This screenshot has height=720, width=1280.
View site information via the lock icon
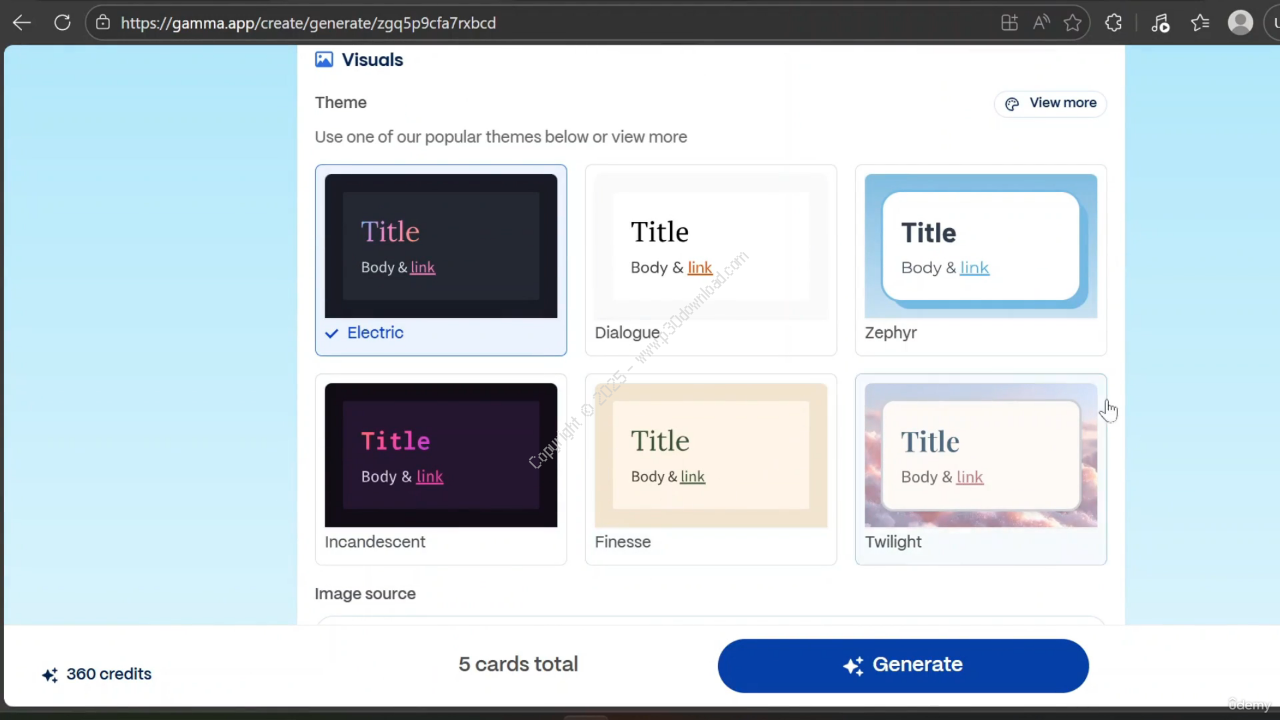coord(103,23)
